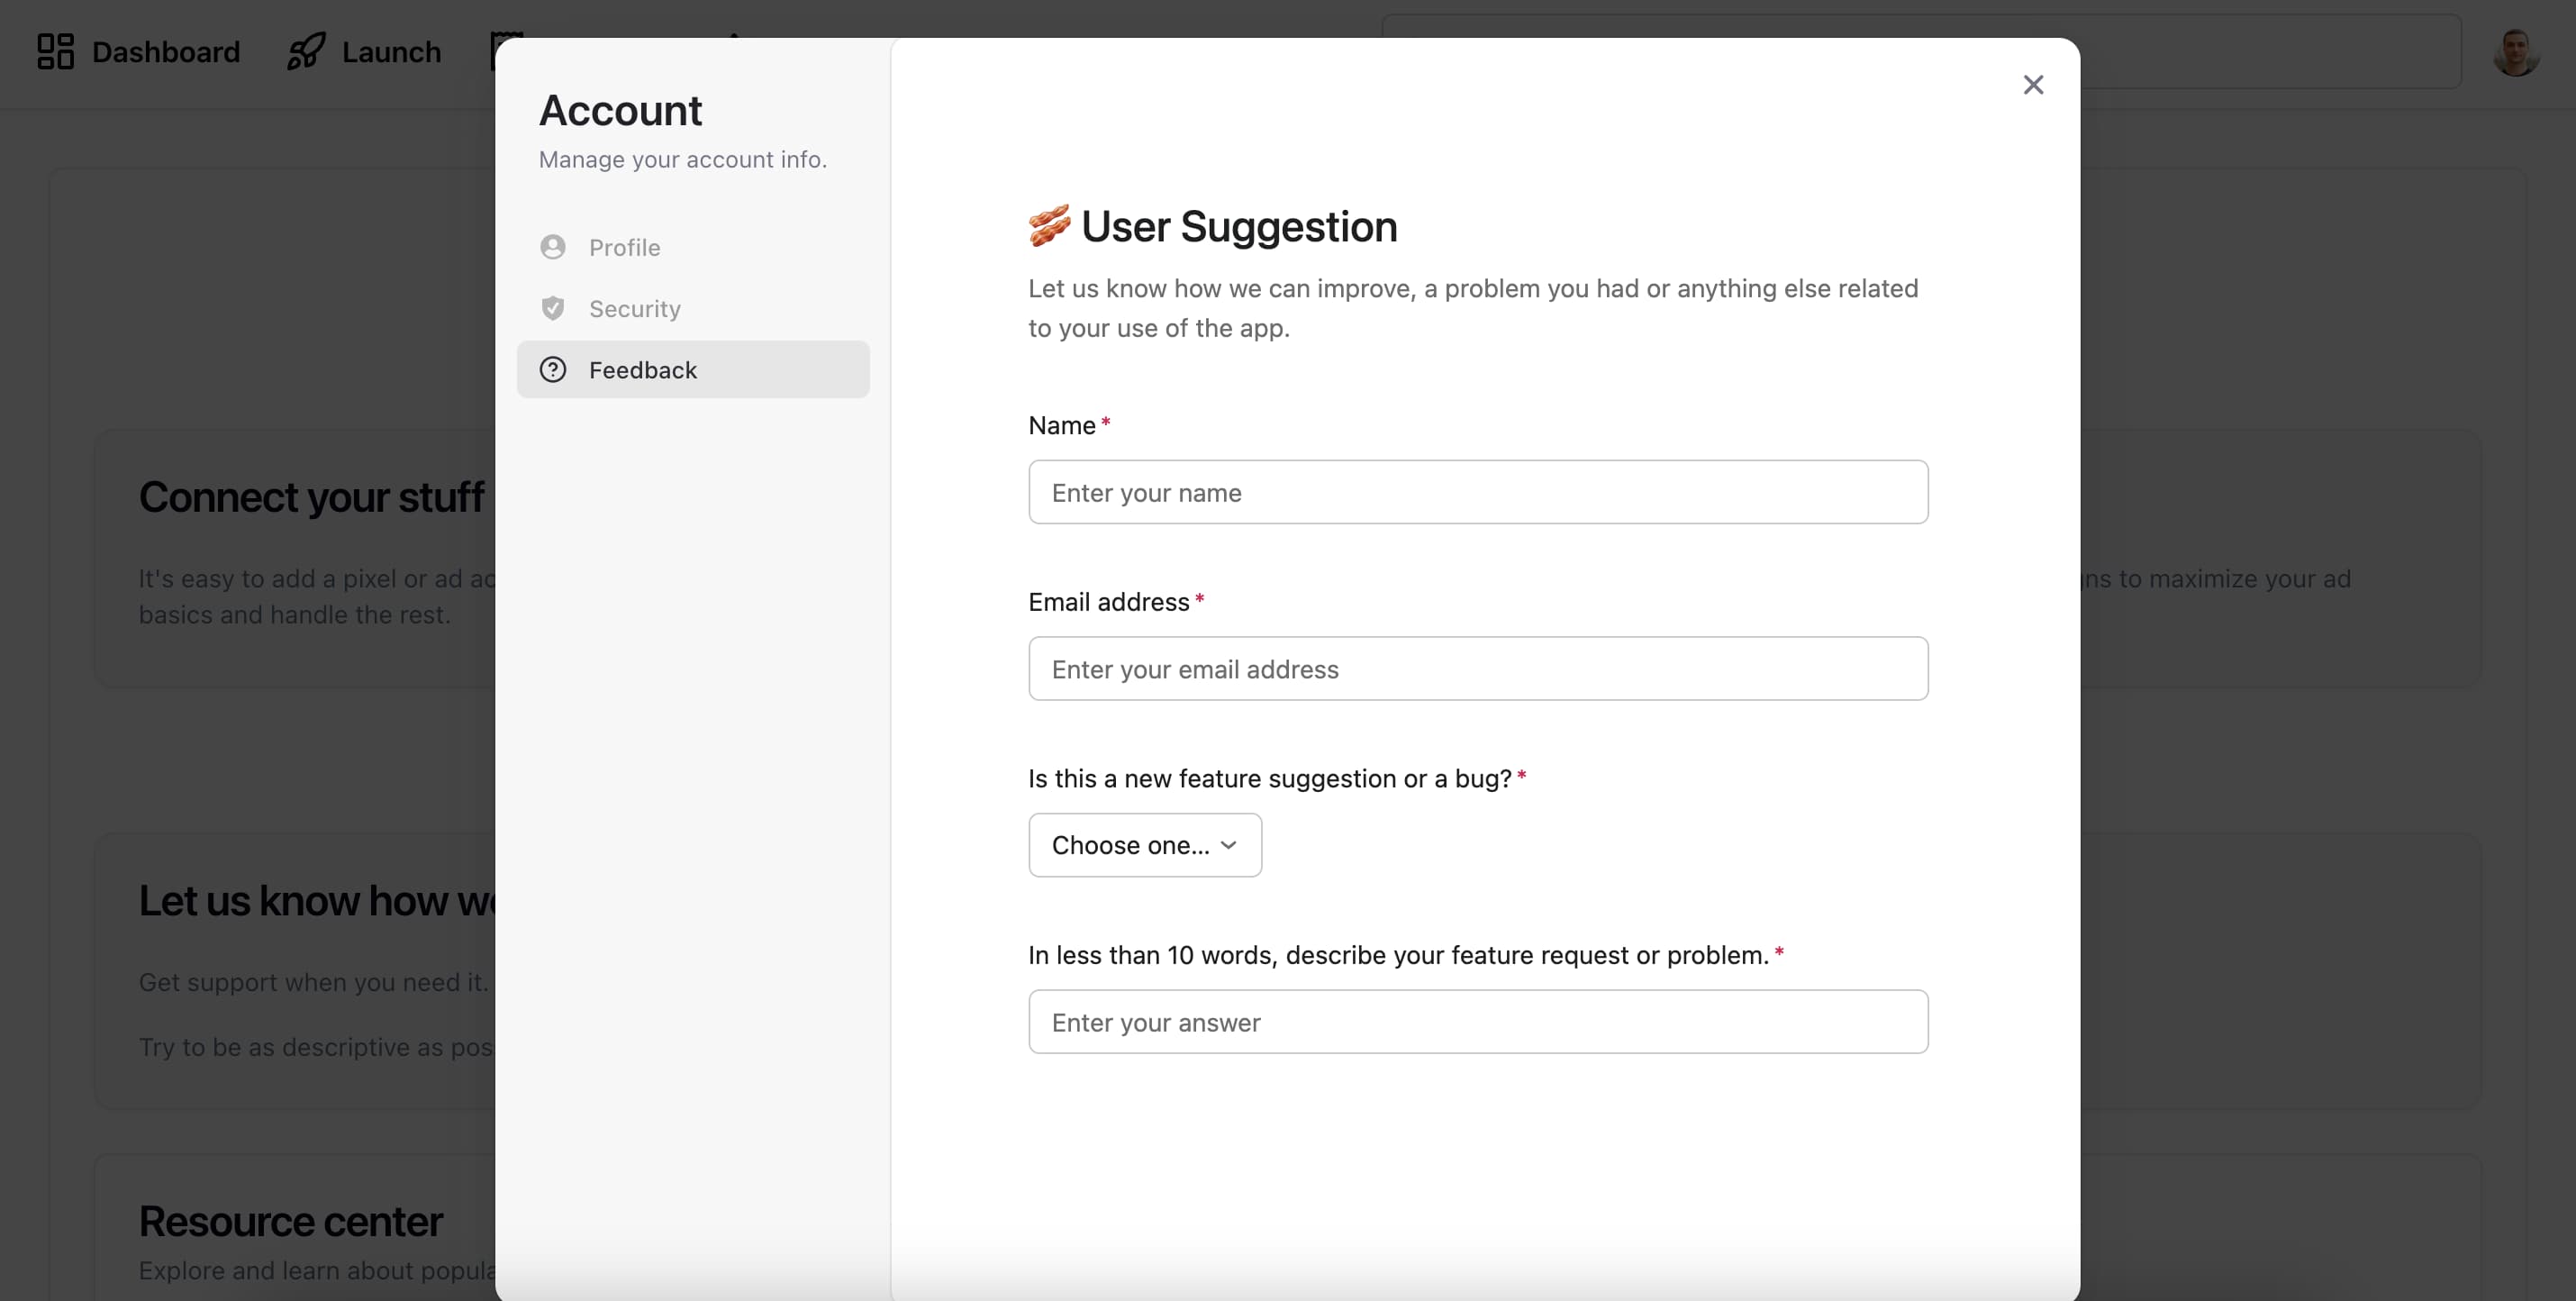Click the Email address label

tap(1109, 602)
